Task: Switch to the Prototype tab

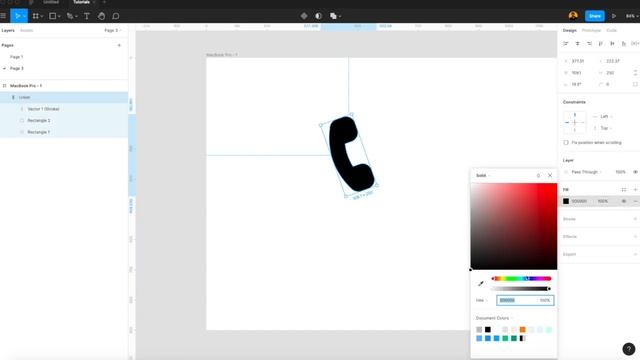Action: coord(591,30)
